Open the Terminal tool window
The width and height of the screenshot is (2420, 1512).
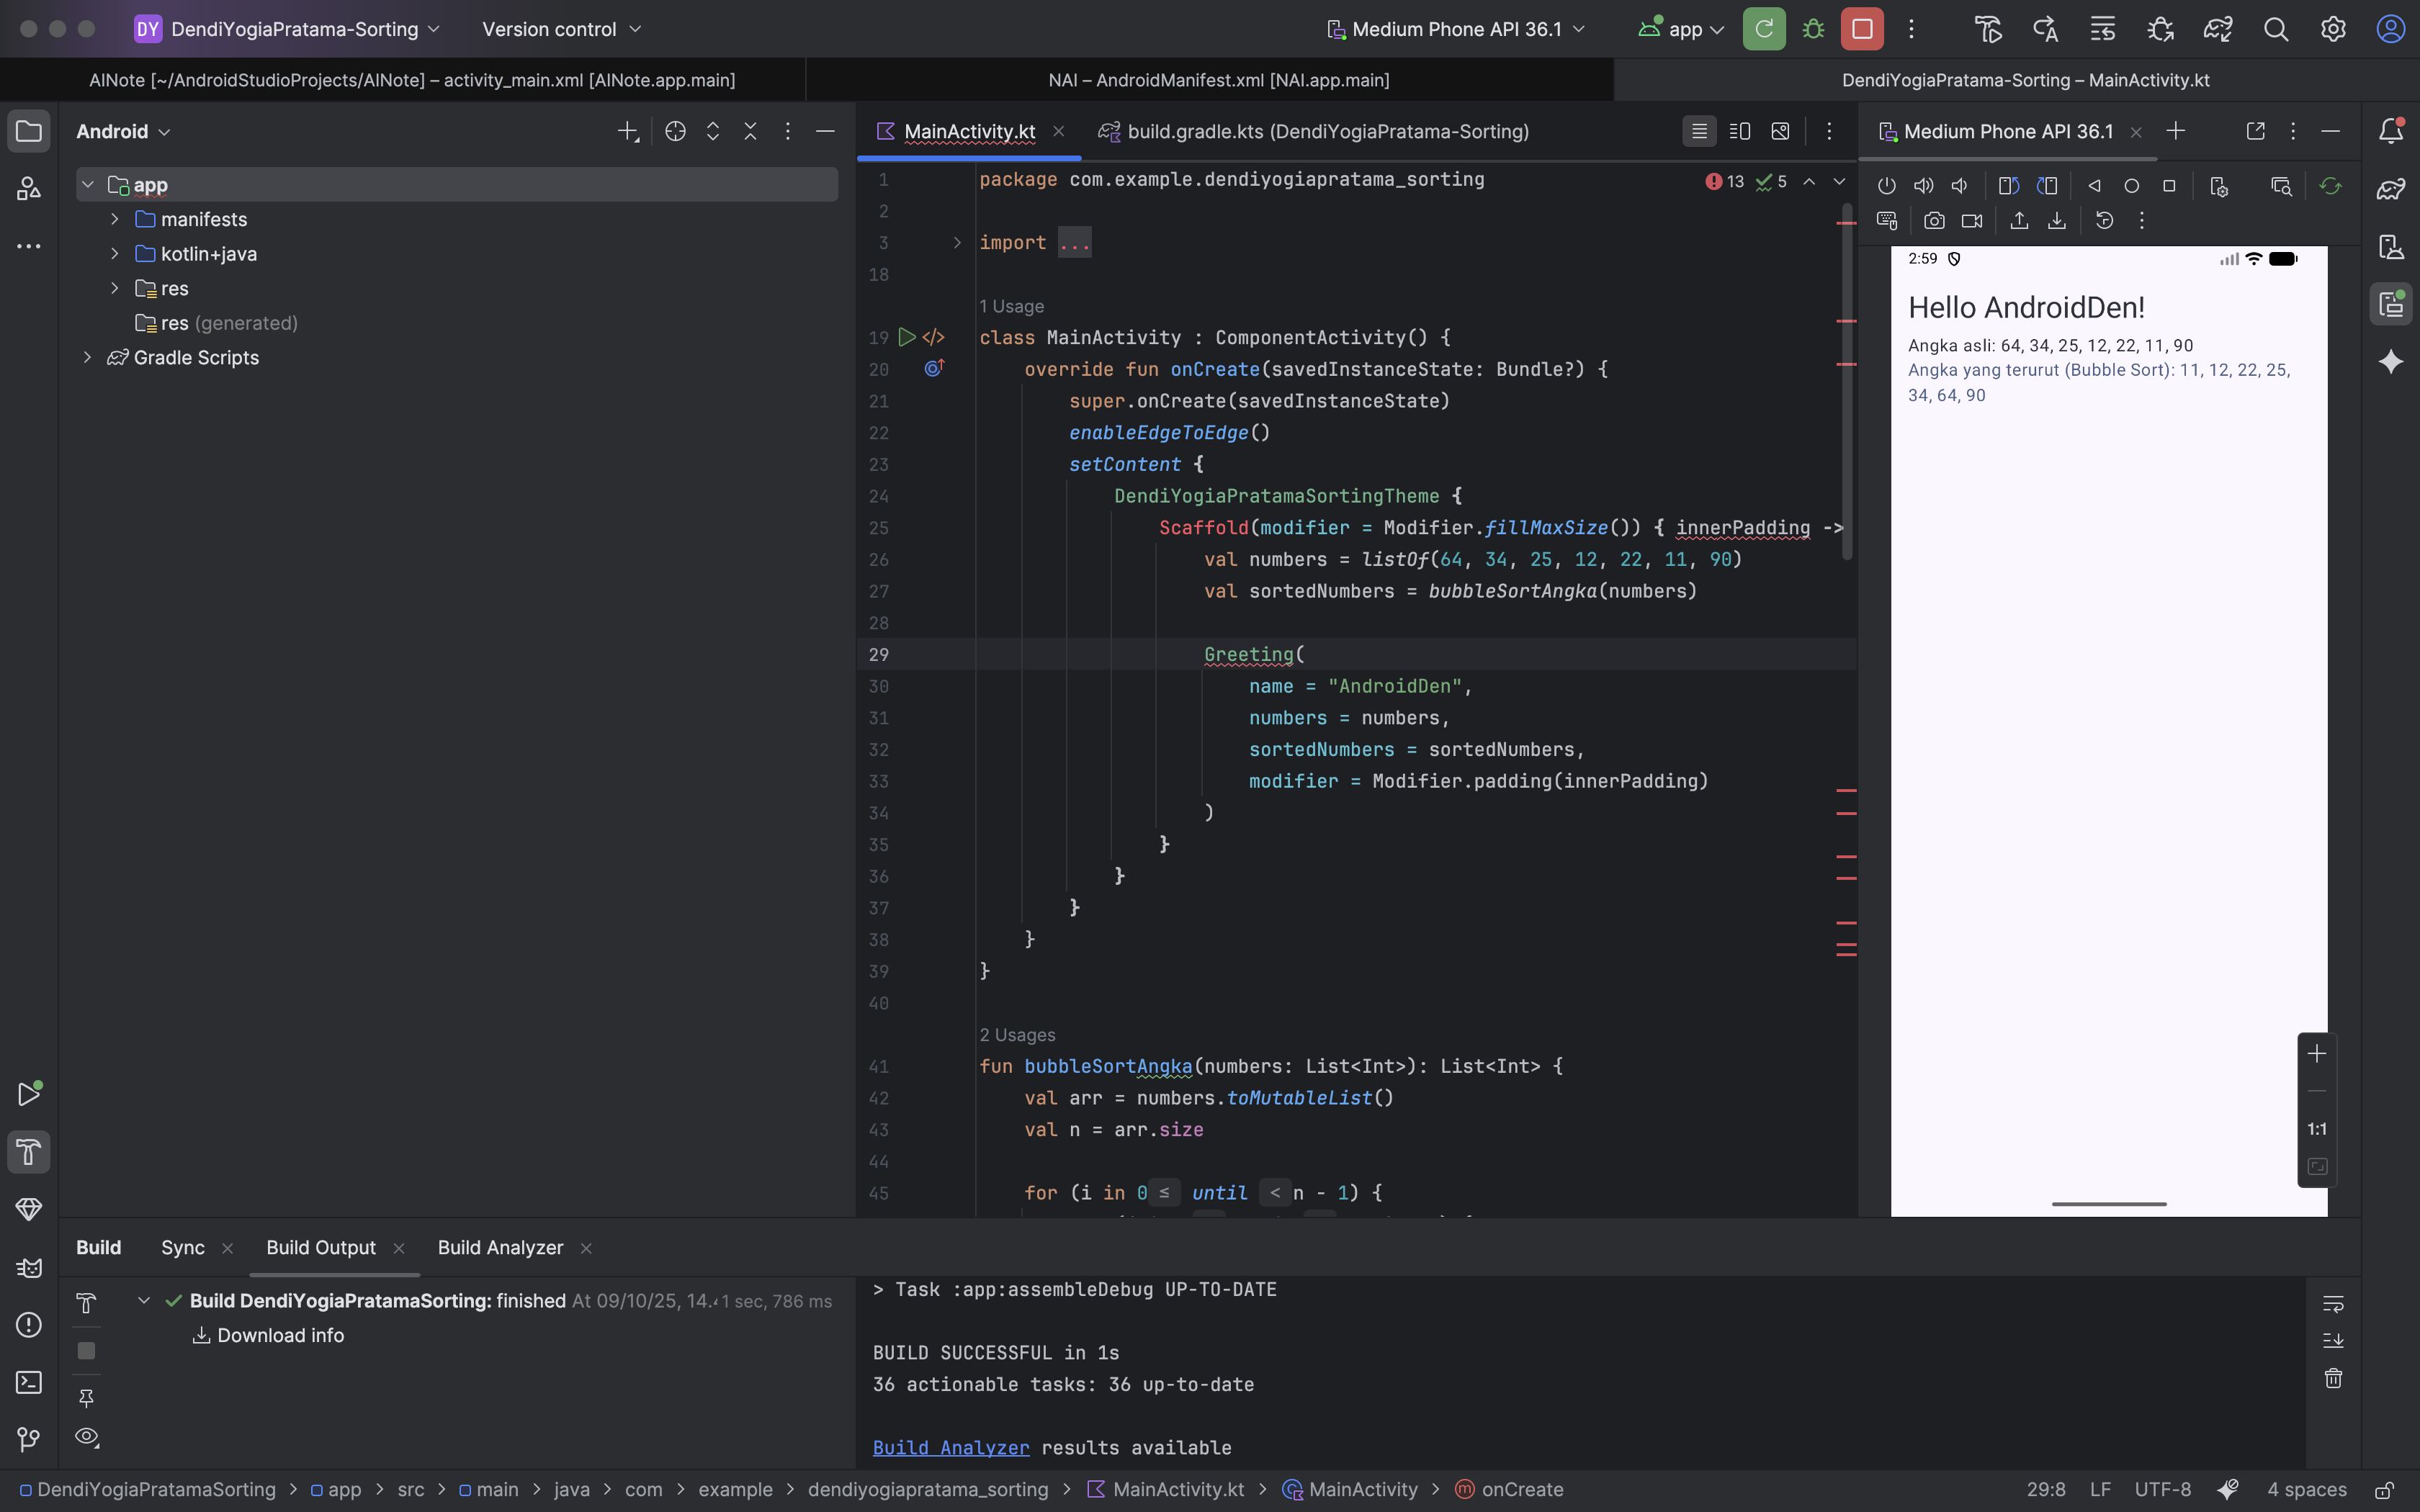click(29, 1382)
